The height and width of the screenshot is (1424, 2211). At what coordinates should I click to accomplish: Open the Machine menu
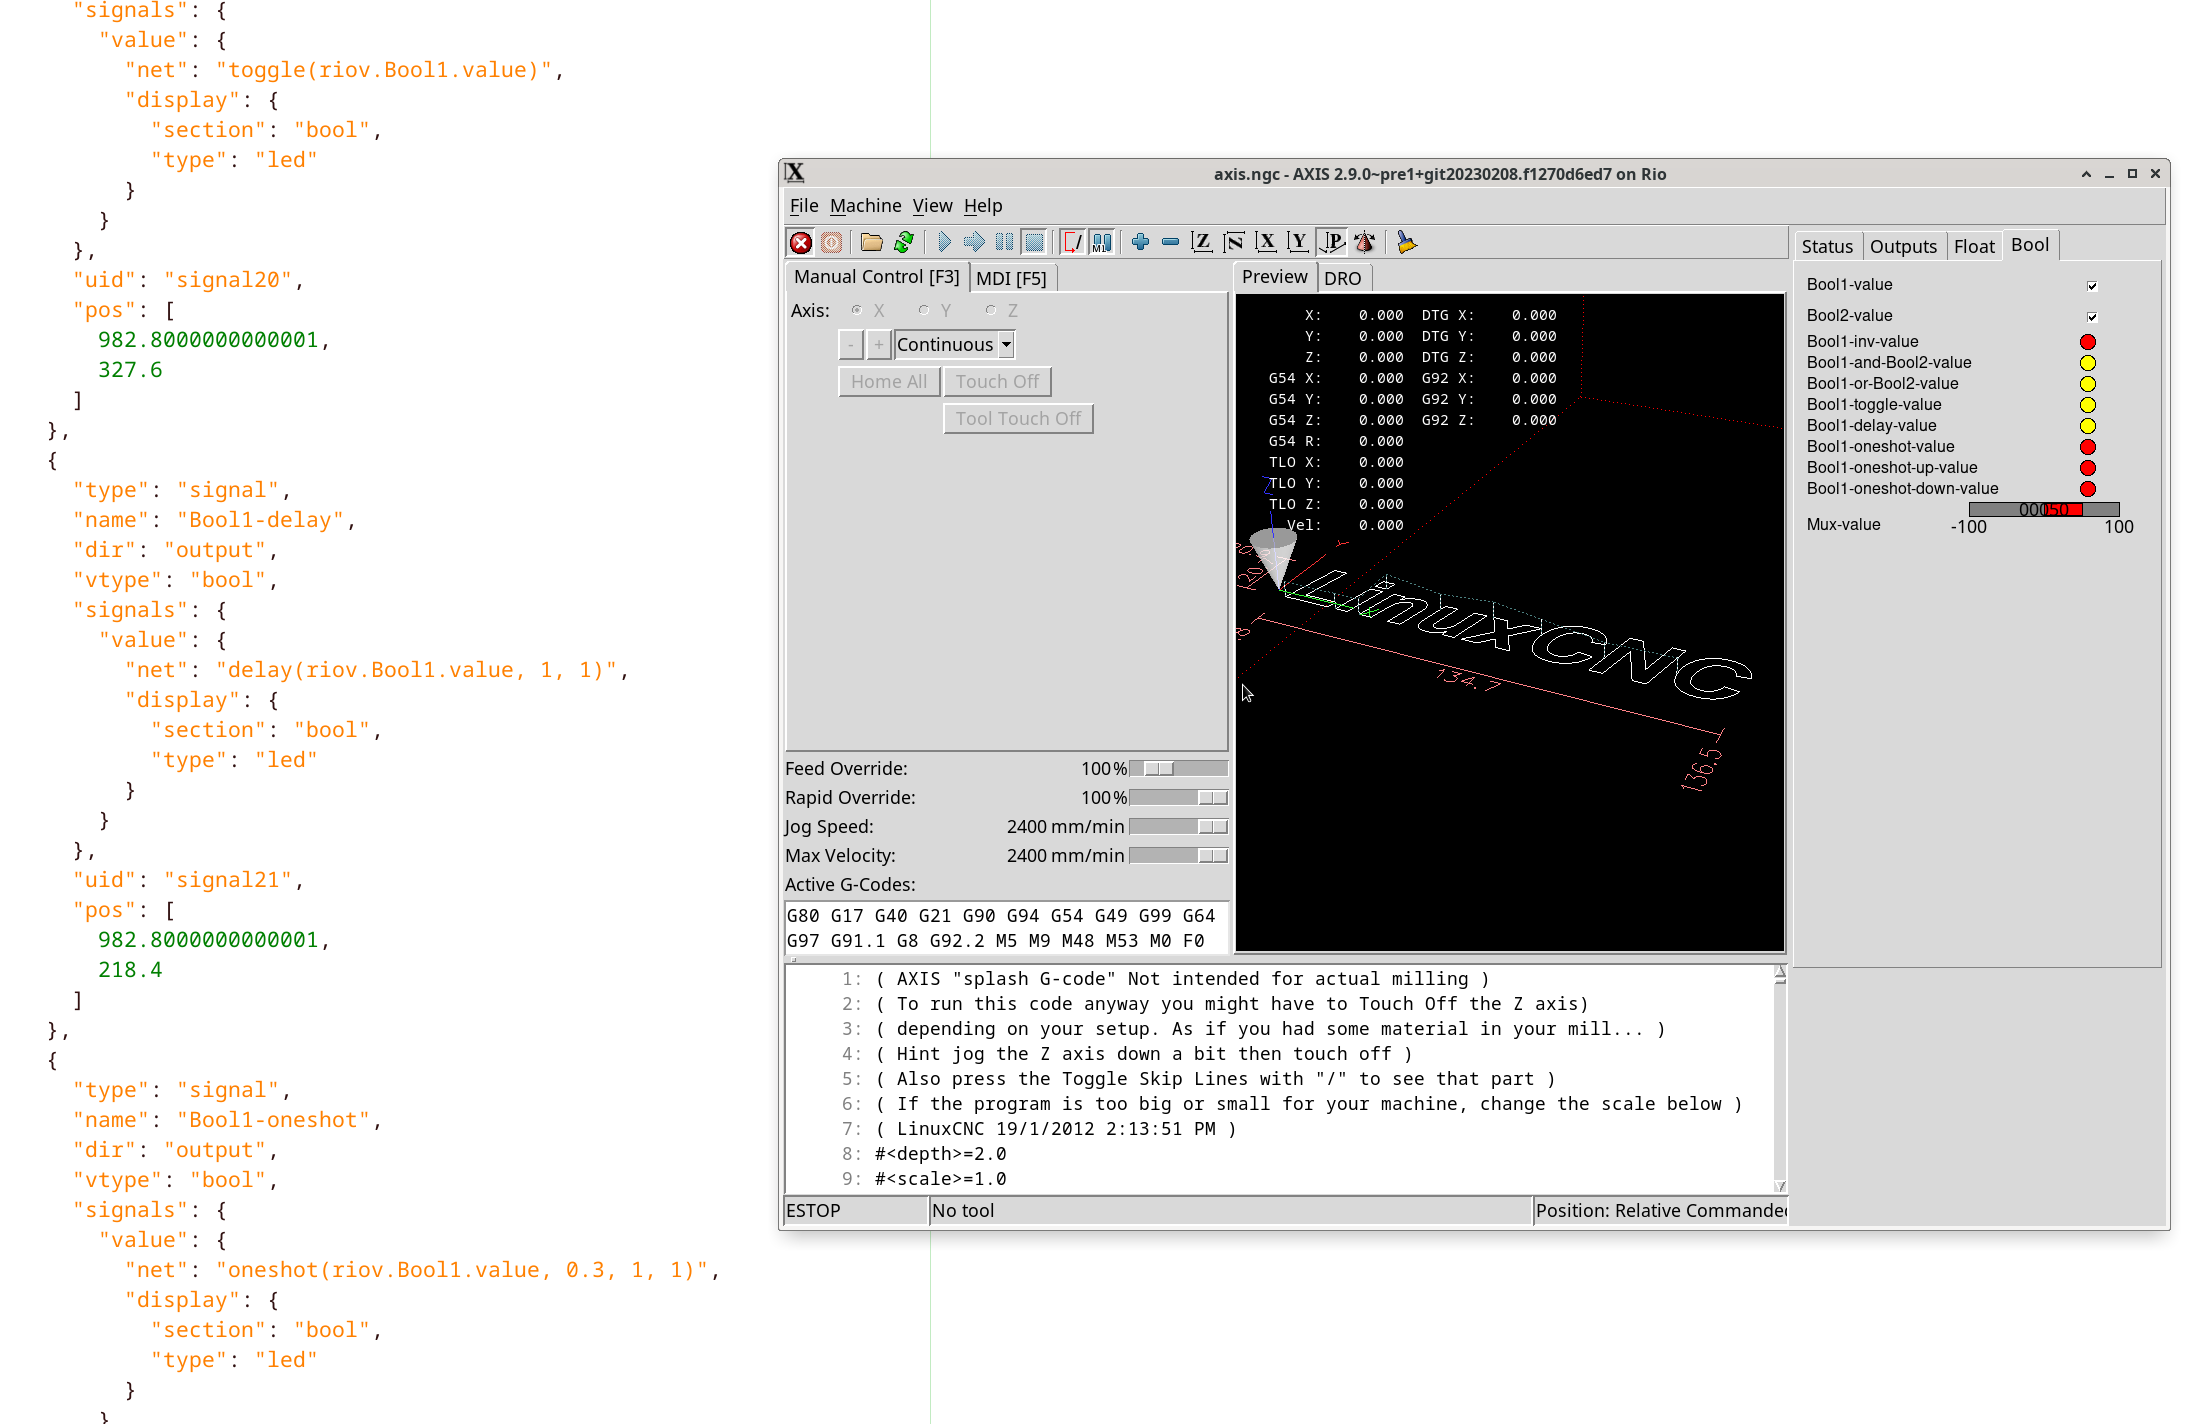865,205
